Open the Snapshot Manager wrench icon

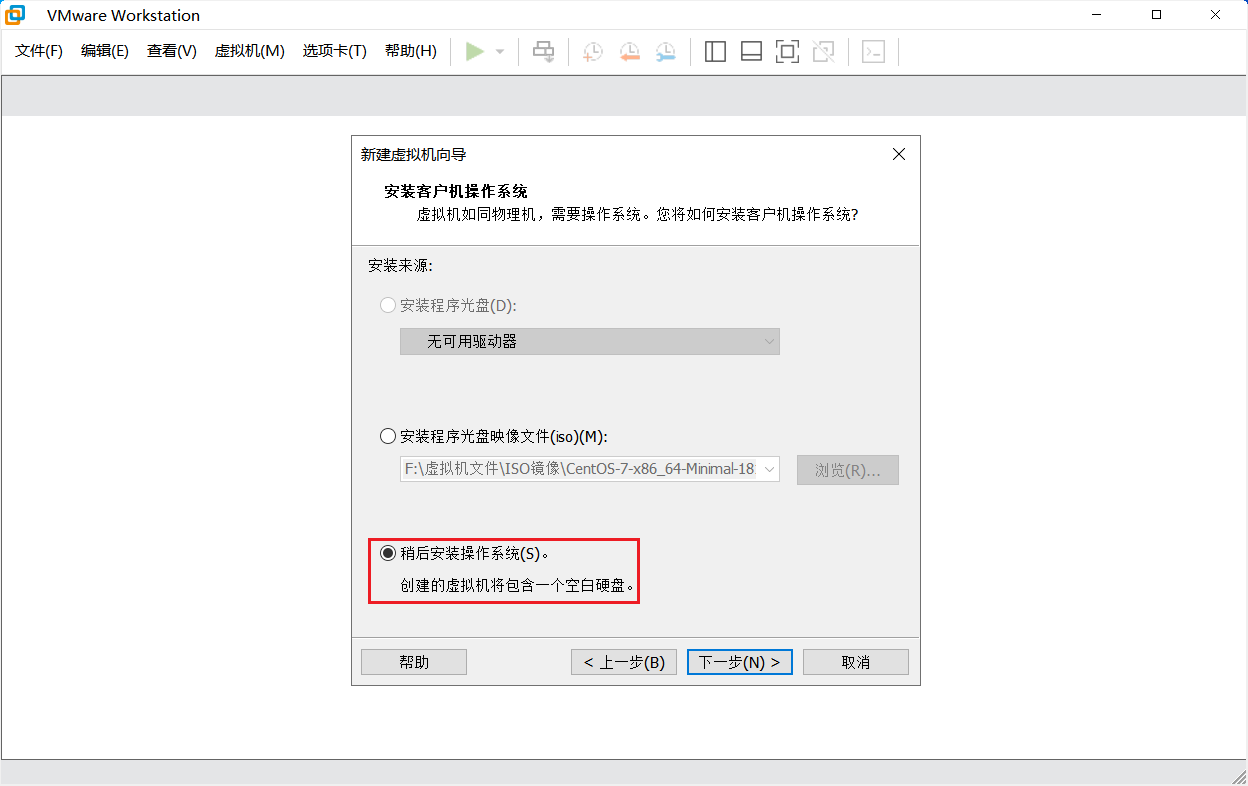click(x=665, y=51)
